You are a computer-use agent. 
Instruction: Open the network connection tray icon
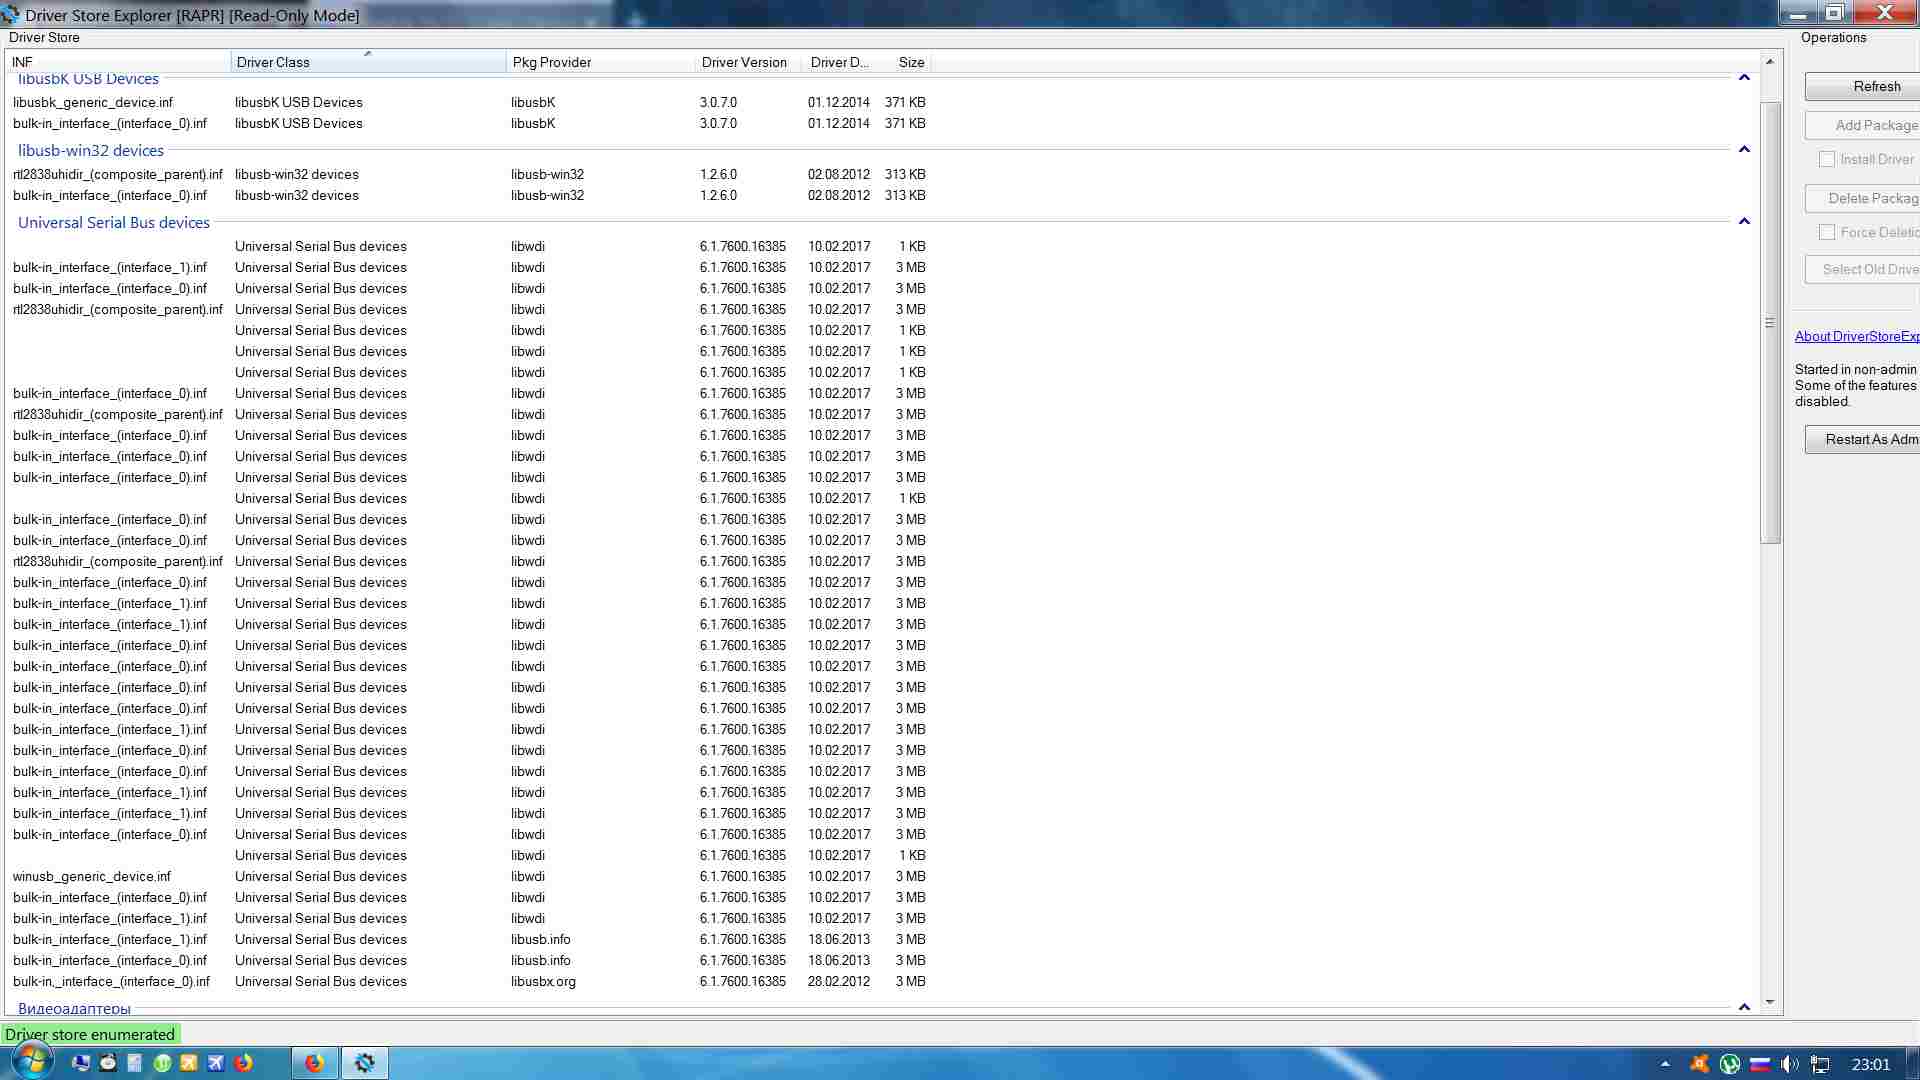coord(1820,1064)
